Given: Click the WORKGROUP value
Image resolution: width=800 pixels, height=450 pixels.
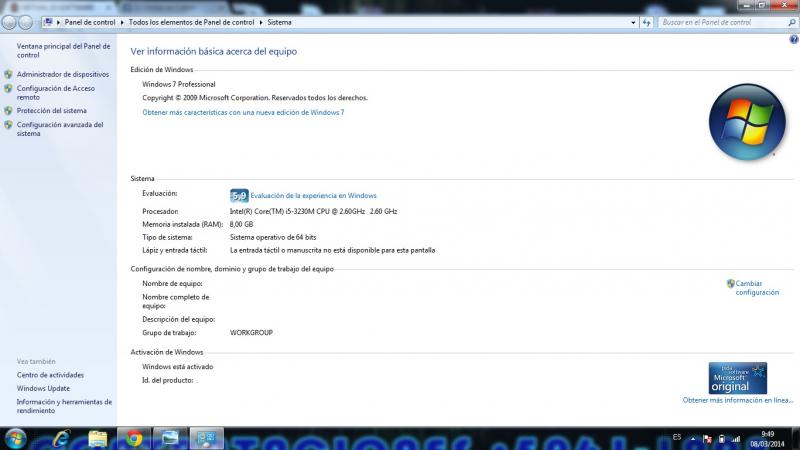Looking at the screenshot, I should (x=251, y=333).
